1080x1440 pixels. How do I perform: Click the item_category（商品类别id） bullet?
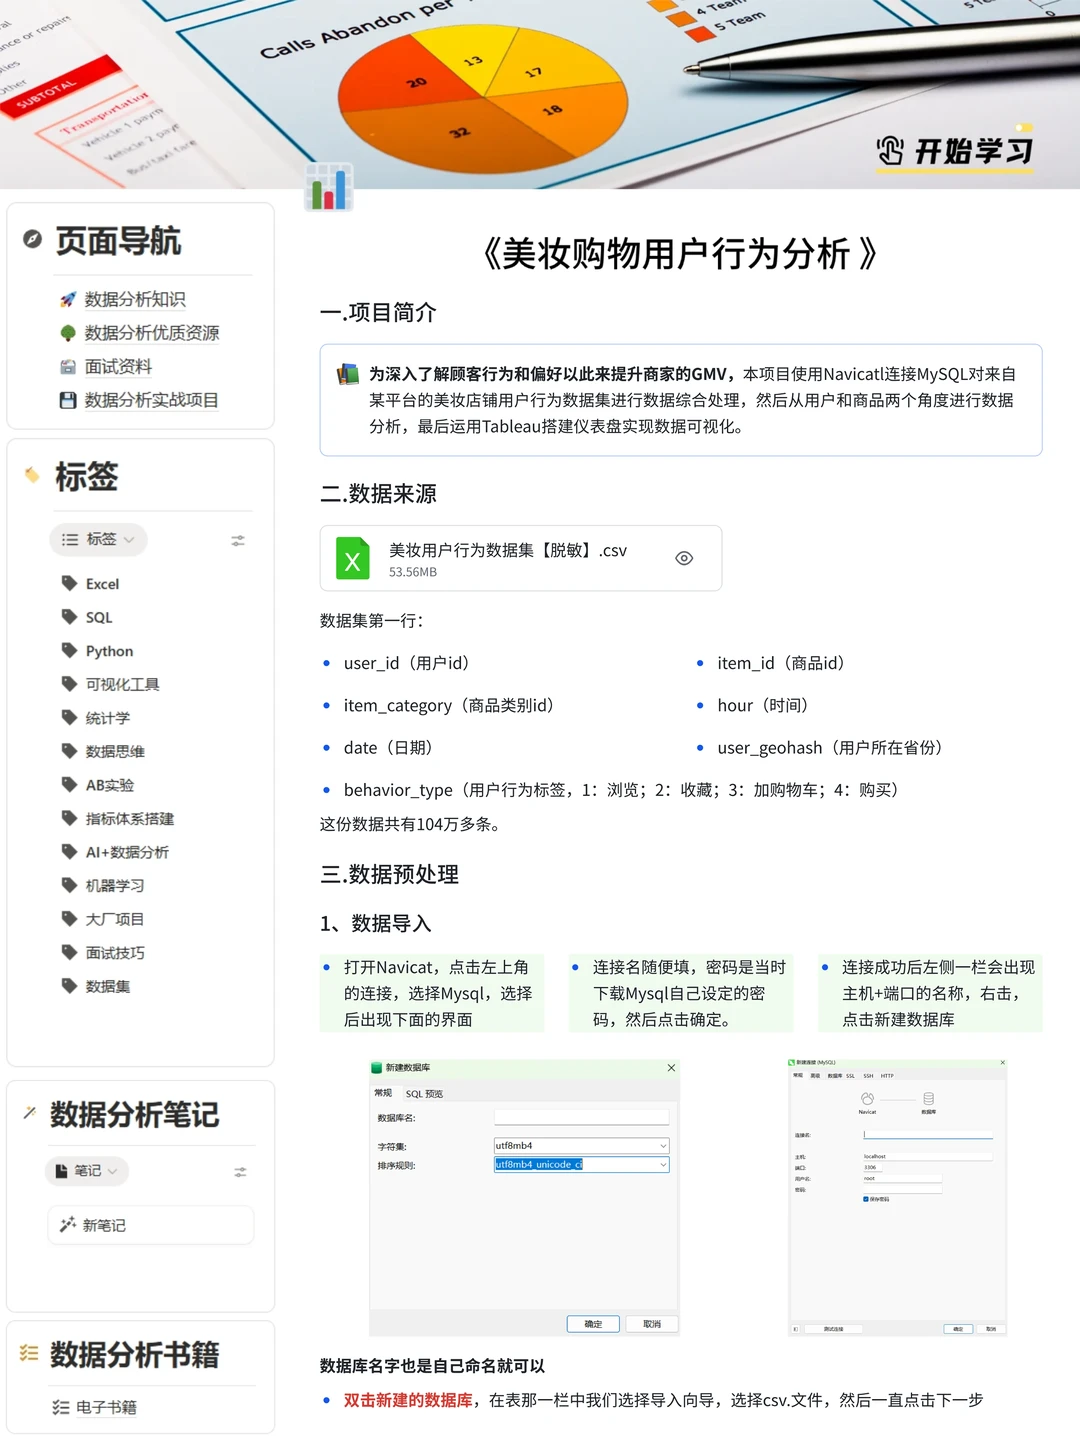coord(449,705)
